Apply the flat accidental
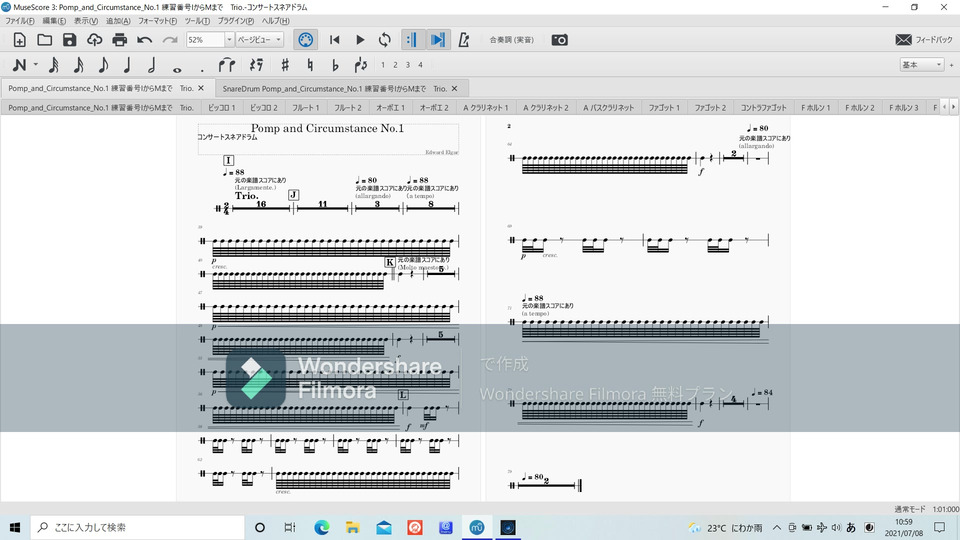 (335, 65)
